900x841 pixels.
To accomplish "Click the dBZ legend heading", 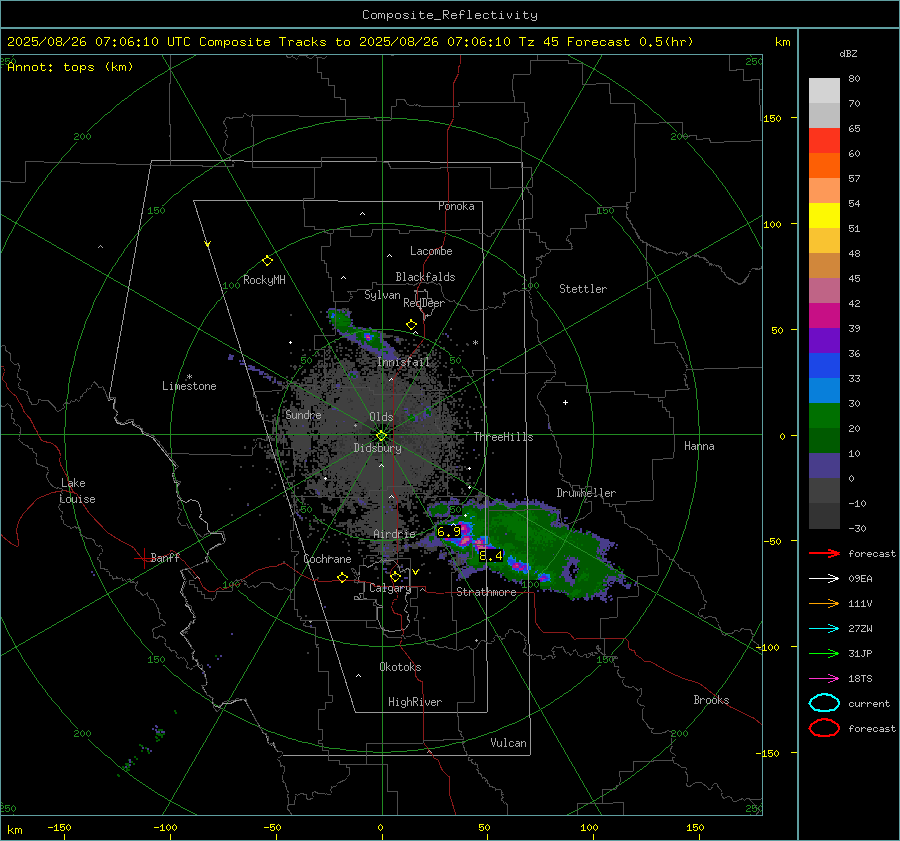I will click(x=848, y=53).
